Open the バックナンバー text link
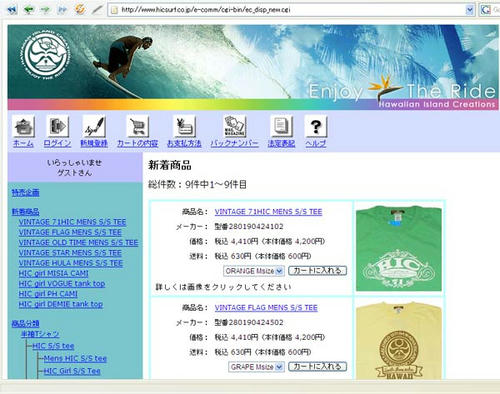Viewport: 500px width, 394px height. pos(235,143)
